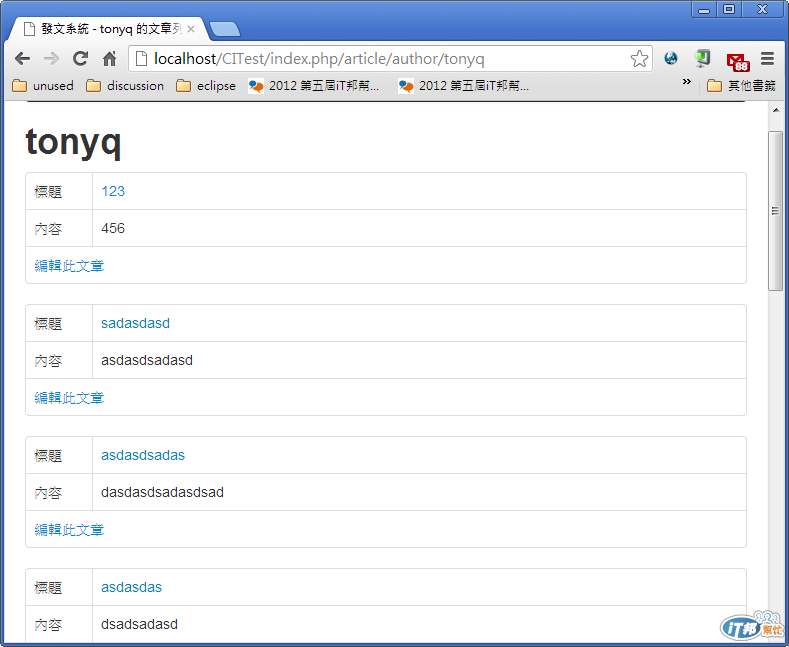Click the content text dasdasdsadasdsad

(163, 492)
